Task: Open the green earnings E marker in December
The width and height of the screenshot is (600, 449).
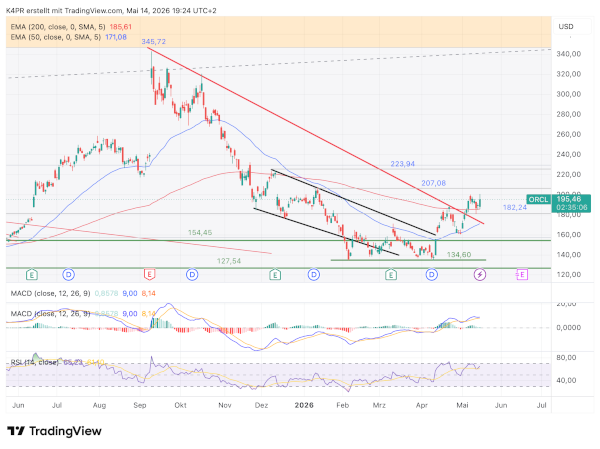Action: click(x=275, y=274)
